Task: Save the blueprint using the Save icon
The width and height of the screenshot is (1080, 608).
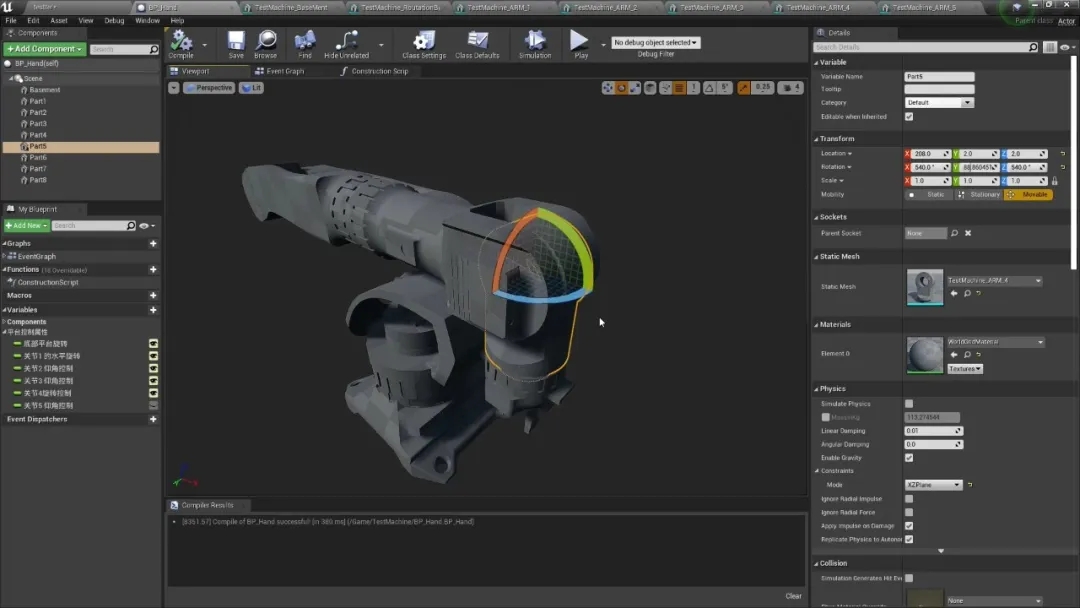Action: click(236, 41)
